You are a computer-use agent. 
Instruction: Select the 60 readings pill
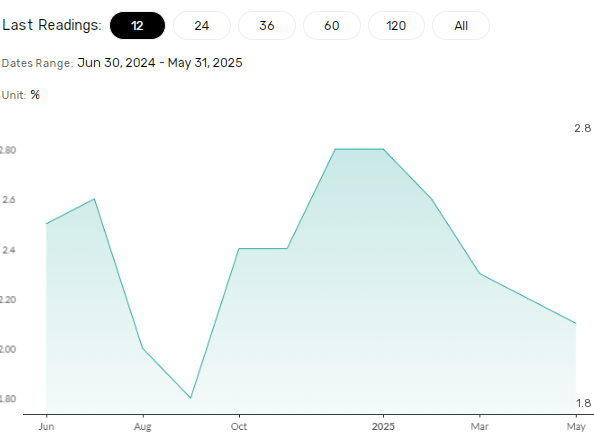point(331,25)
